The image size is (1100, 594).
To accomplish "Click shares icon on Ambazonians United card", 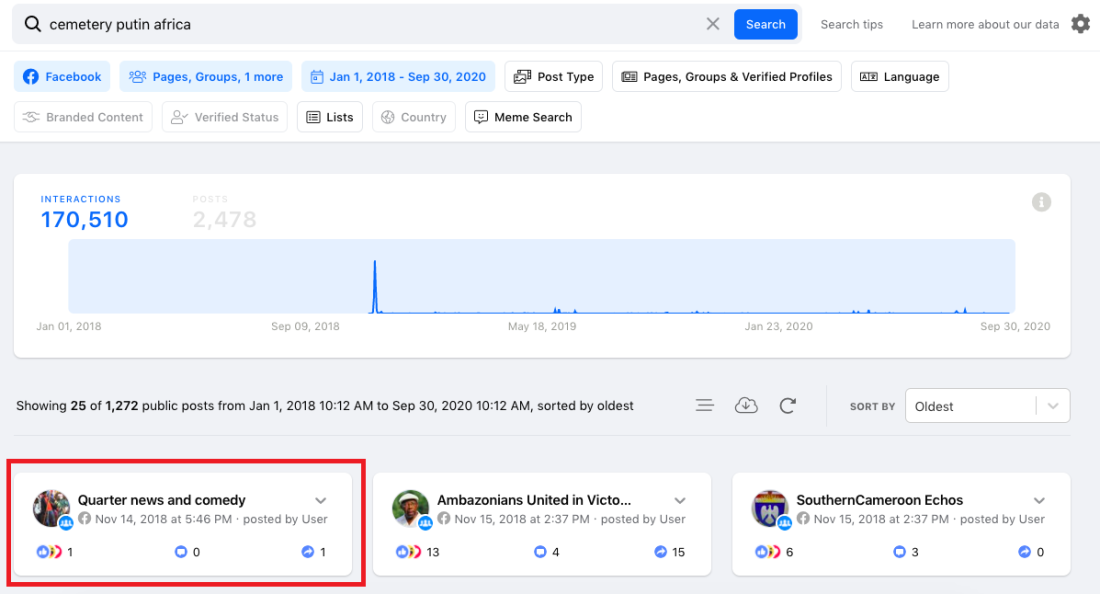I will tap(661, 552).
